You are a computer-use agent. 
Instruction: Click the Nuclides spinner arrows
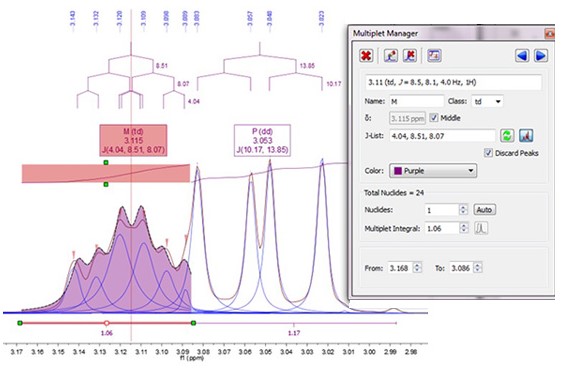pyautogui.click(x=463, y=210)
